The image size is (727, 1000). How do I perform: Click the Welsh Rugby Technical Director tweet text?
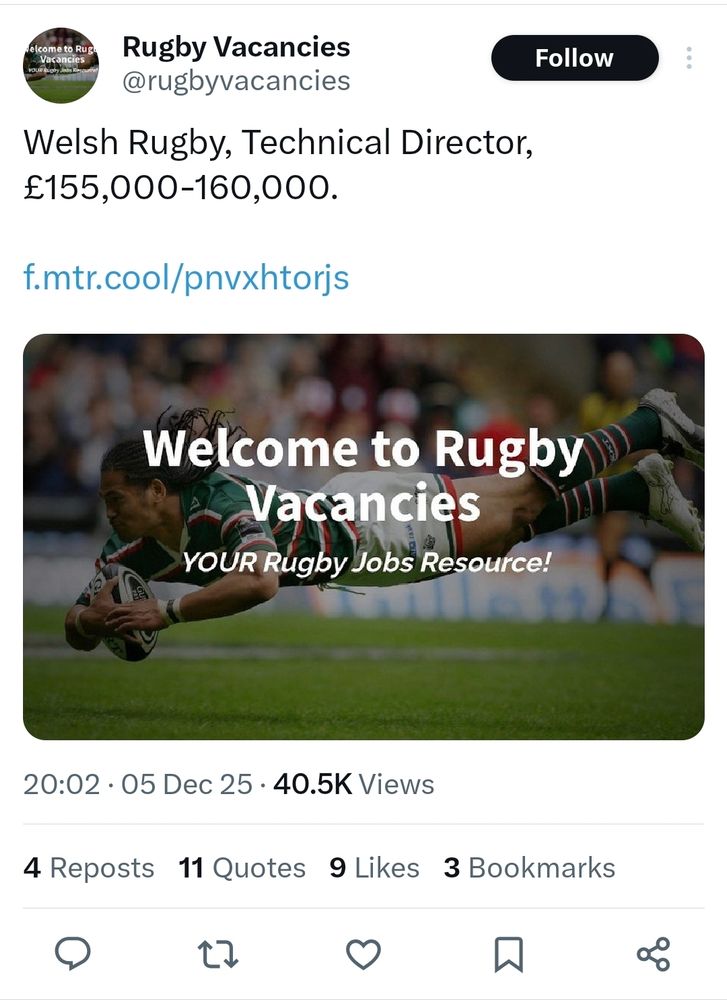click(278, 164)
